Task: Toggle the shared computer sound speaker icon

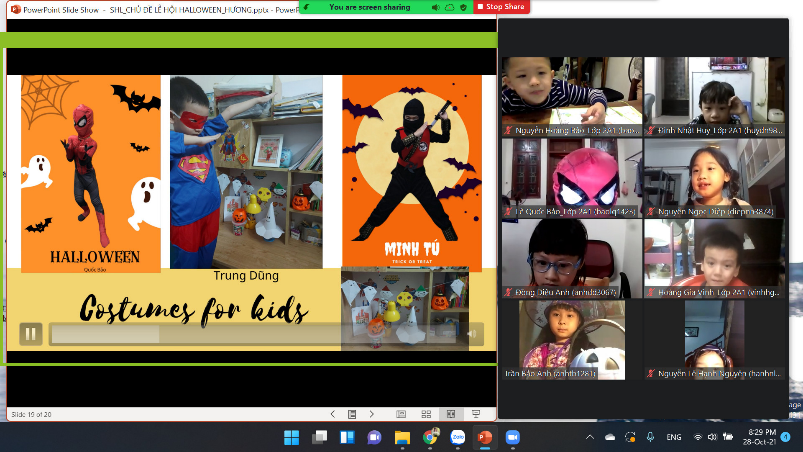Action: coord(437,7)
